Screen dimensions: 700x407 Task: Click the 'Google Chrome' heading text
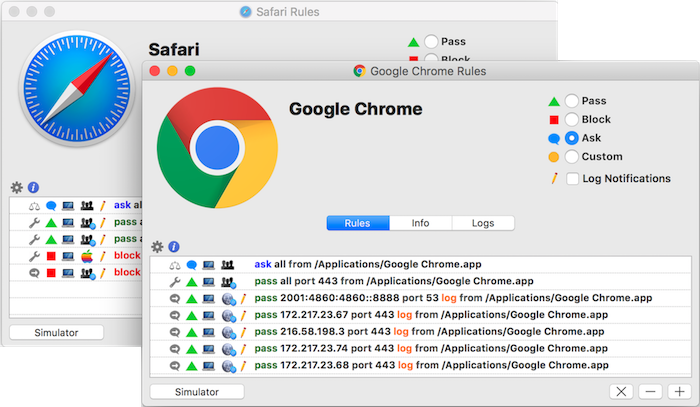pos(355,109)
